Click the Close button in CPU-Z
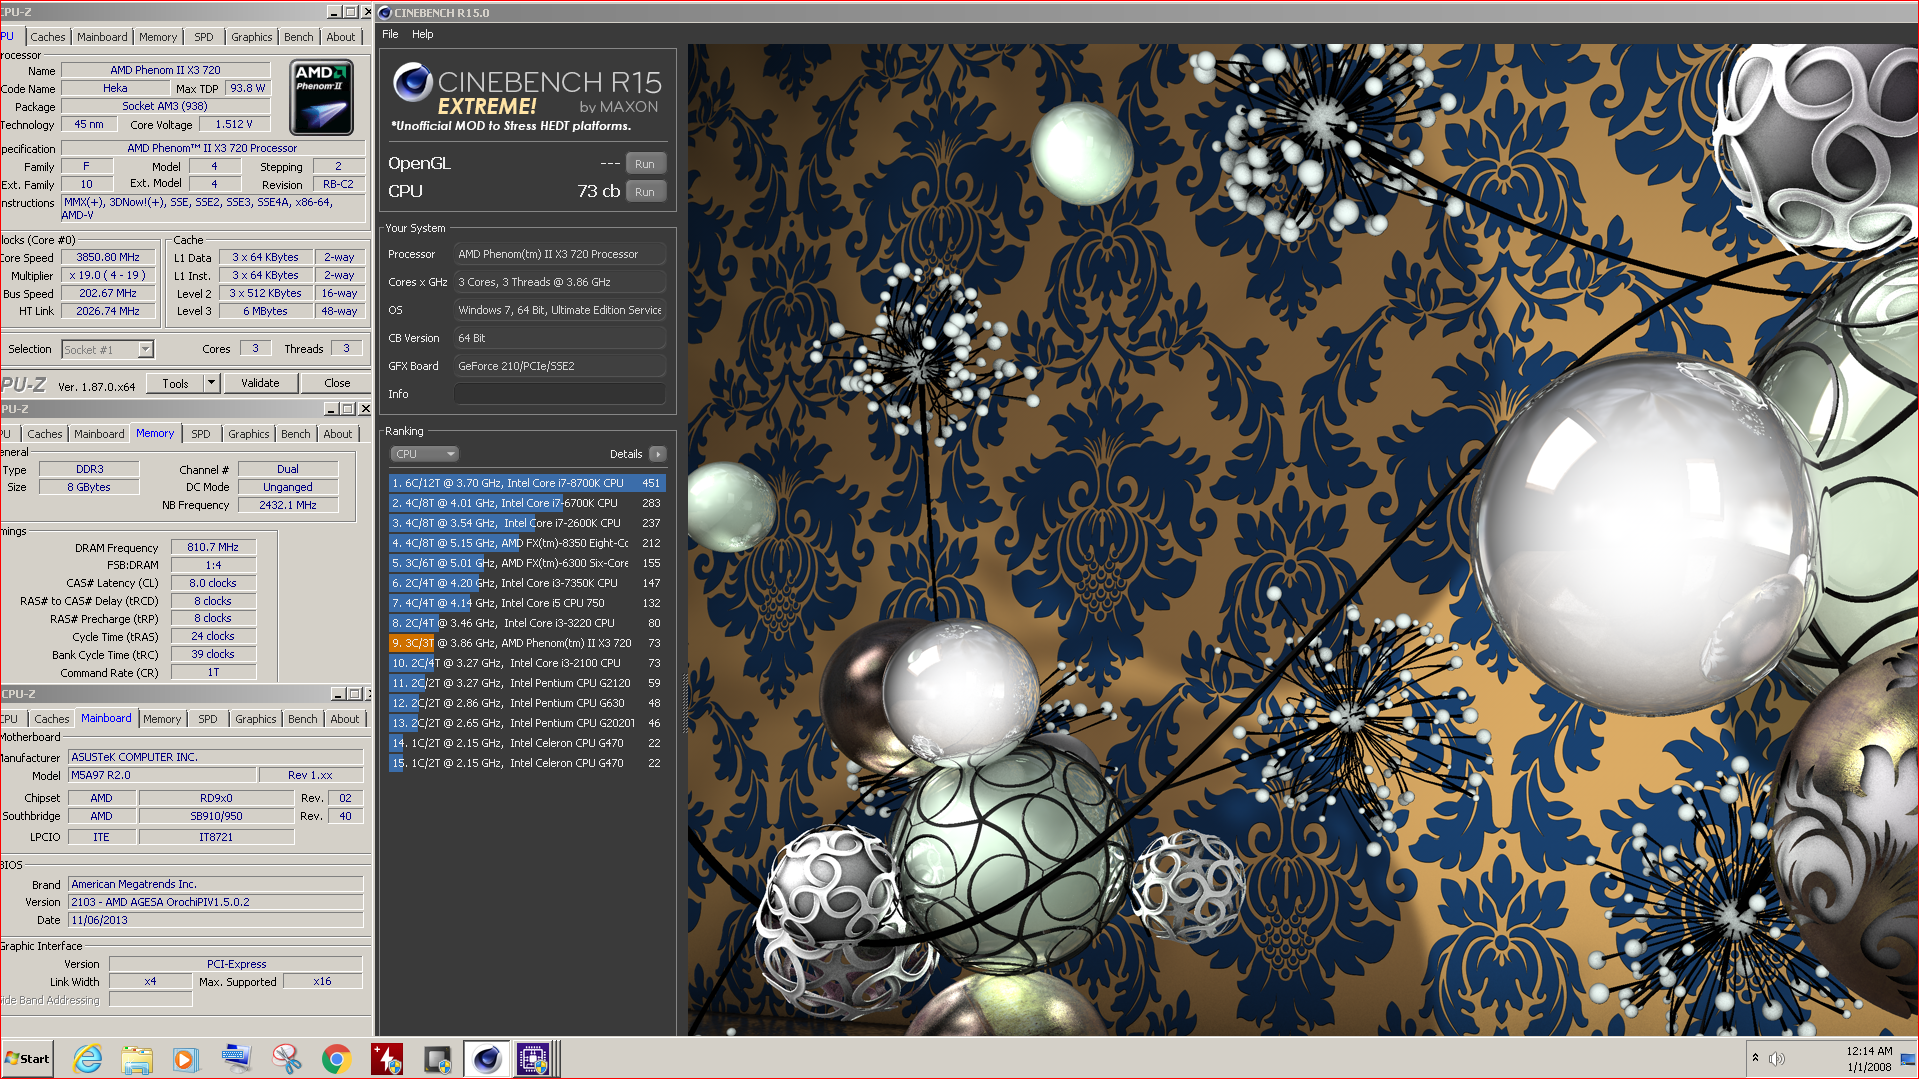 pyautogui.click(x=337, y=383)
